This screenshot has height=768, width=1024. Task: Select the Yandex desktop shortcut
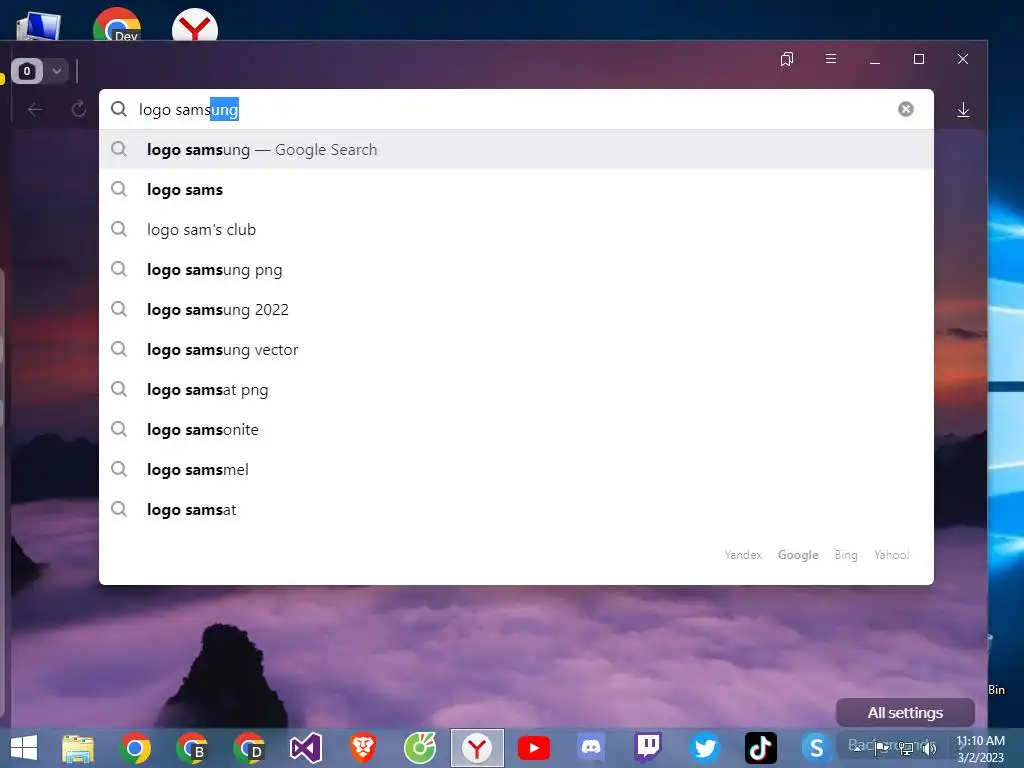(195, 25)
